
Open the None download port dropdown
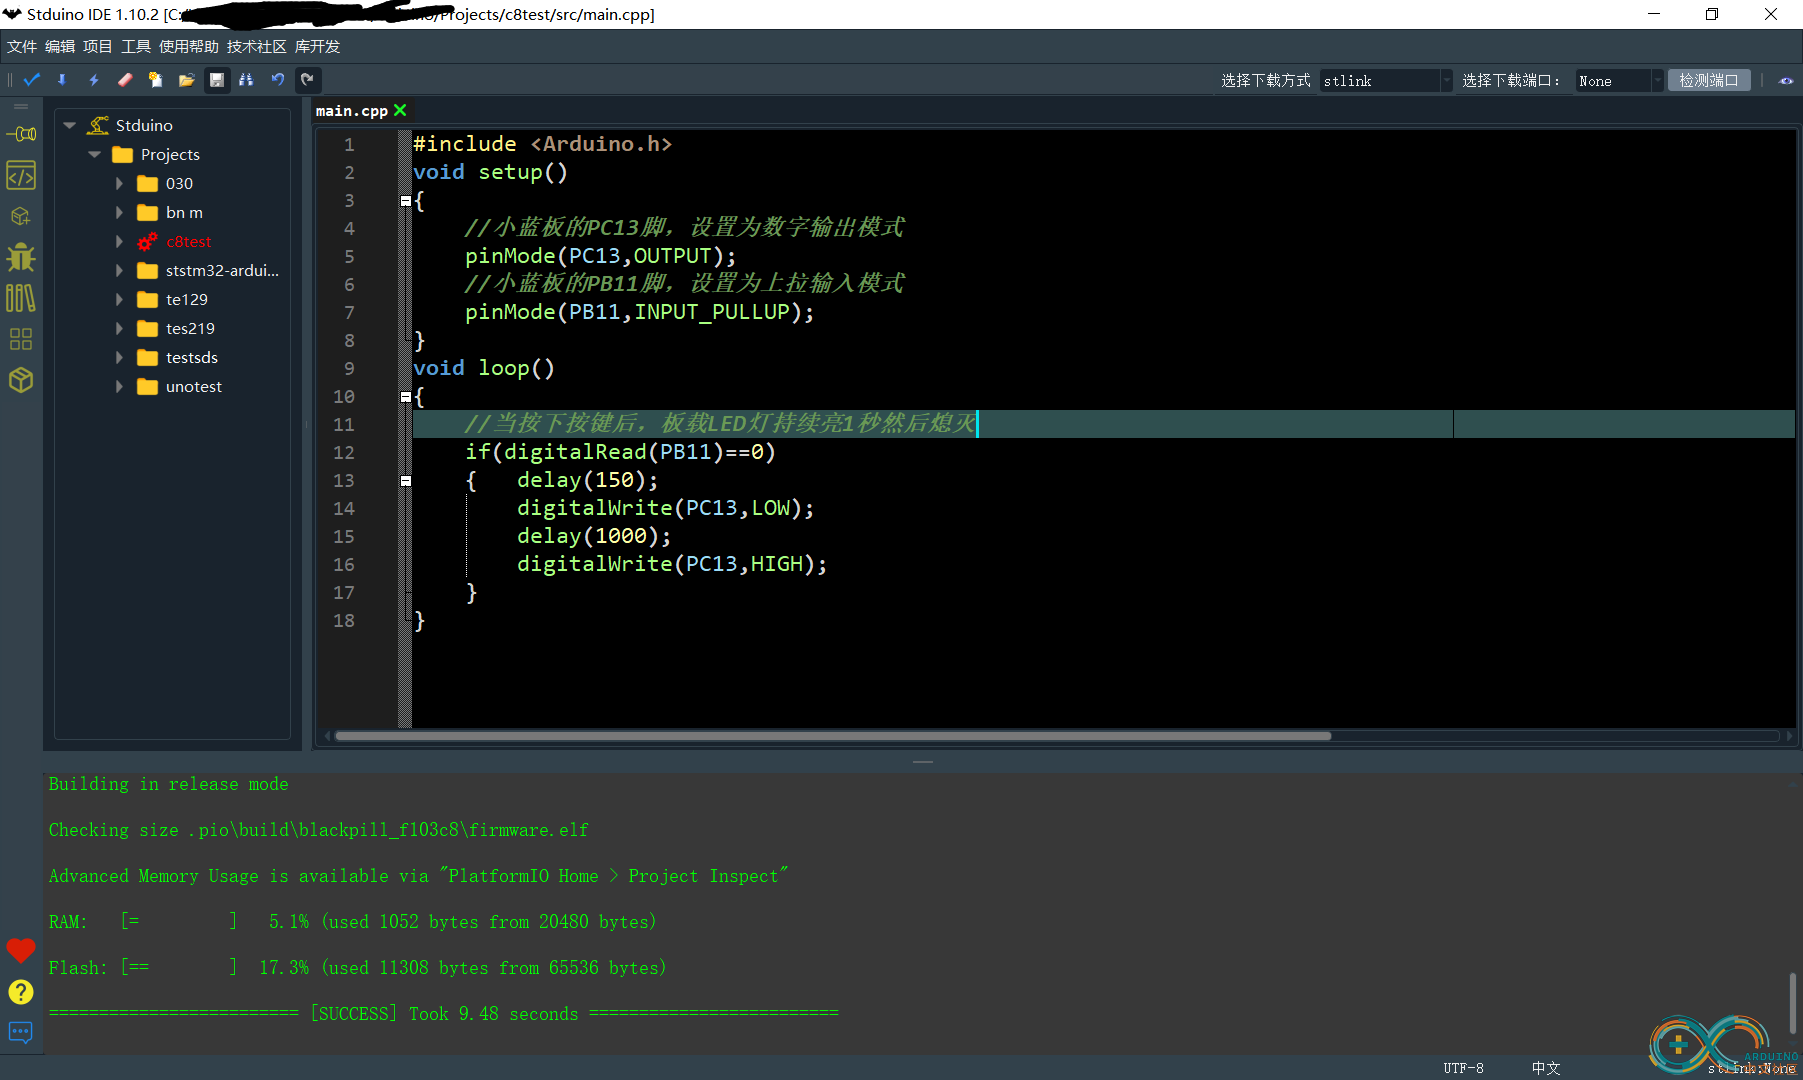click(1619, 81)
